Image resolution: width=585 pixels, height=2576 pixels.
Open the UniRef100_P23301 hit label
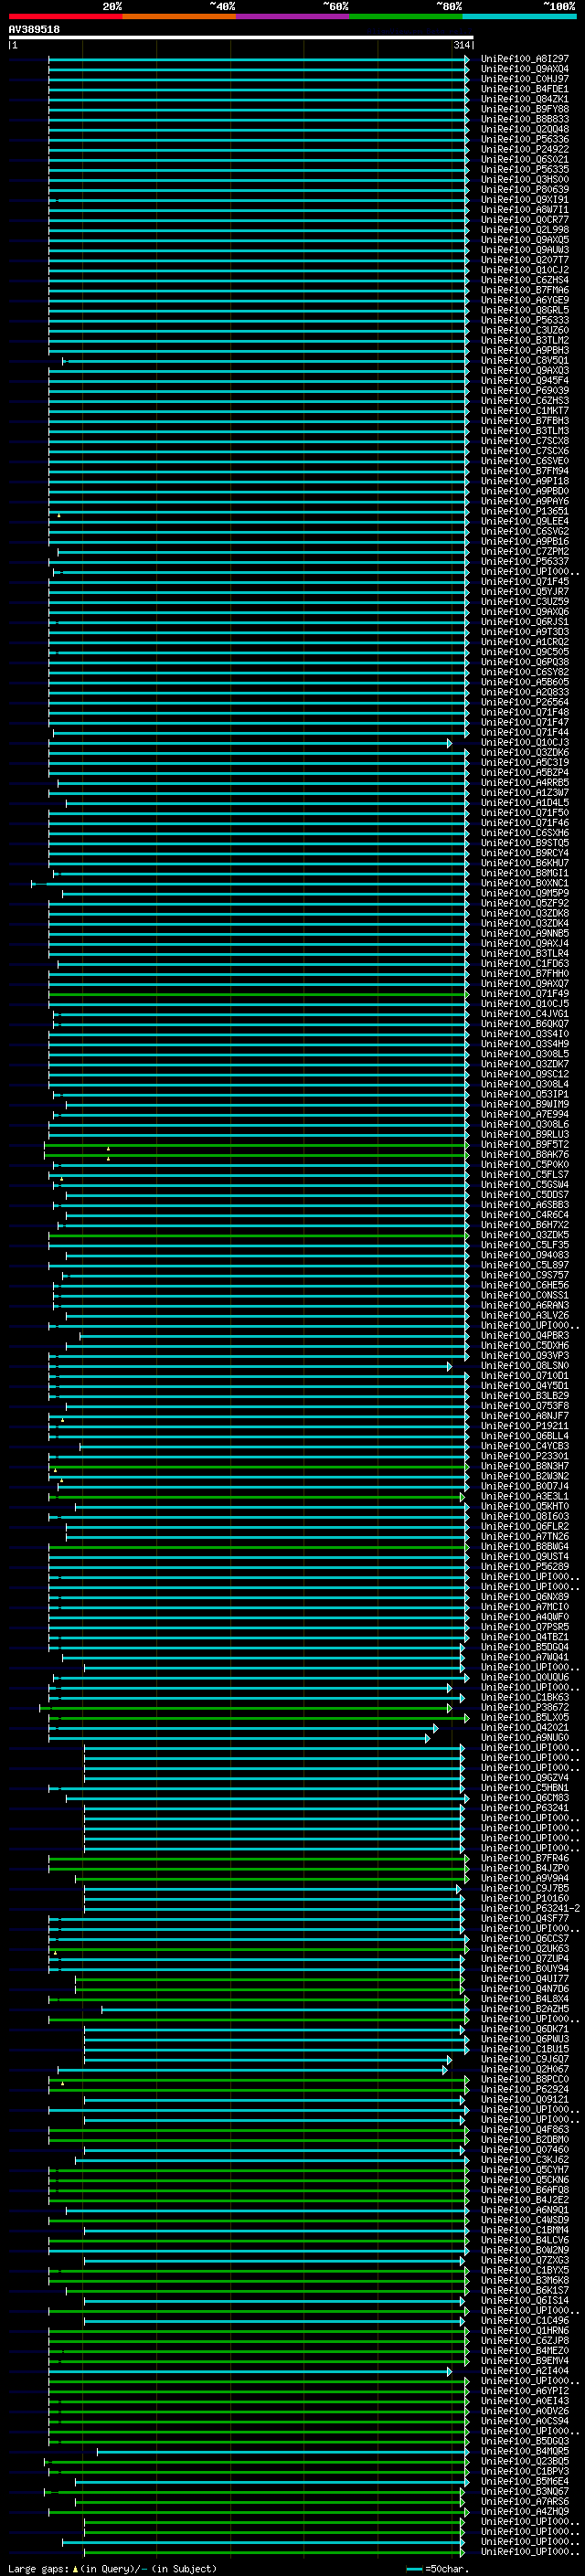click(524, 1457)
